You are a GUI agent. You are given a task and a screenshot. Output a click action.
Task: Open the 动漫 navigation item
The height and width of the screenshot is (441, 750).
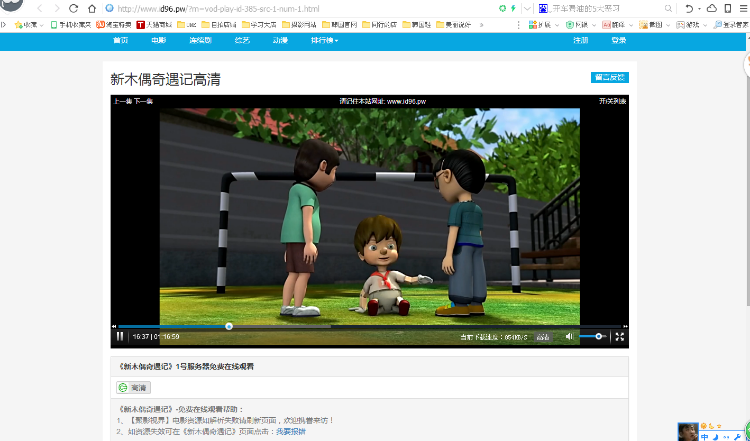pyautogui.click(x=280, y=41)
